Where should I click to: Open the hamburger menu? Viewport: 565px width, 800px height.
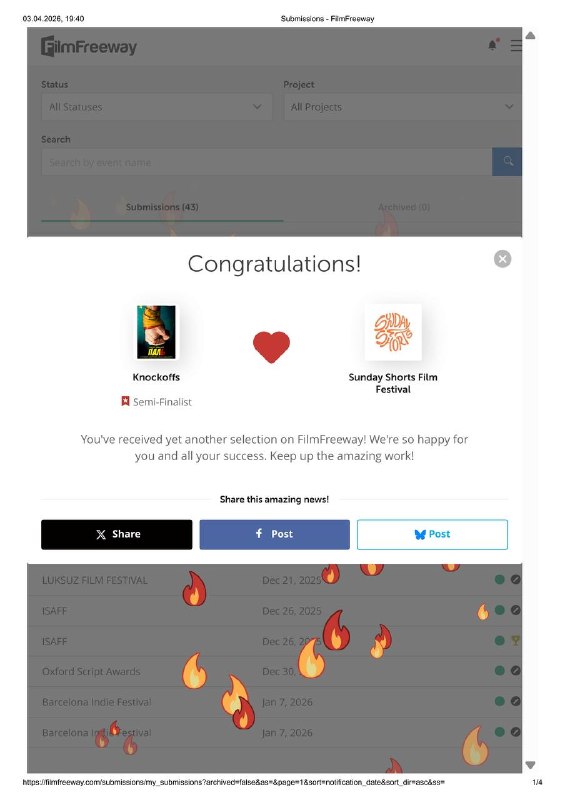point(516,45)
